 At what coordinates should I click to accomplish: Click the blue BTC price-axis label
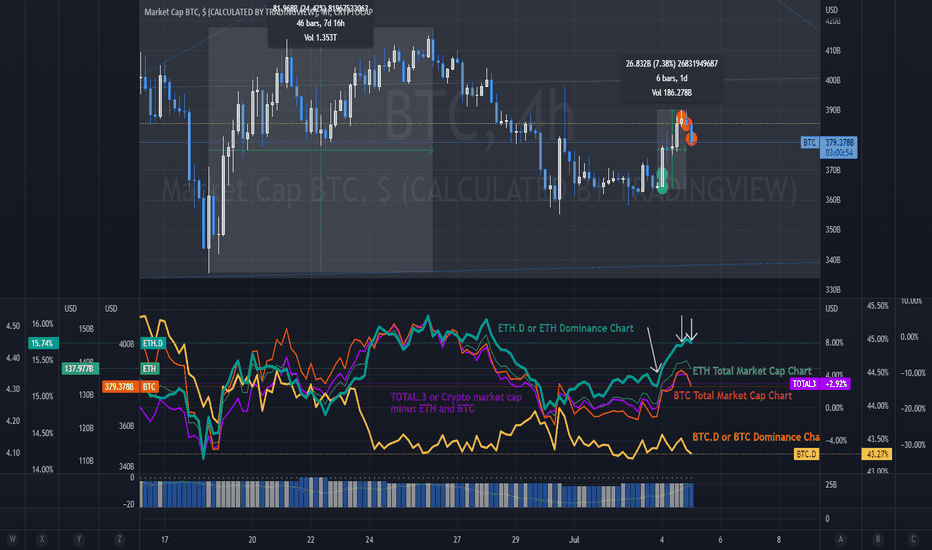click(x=810, y=143)
